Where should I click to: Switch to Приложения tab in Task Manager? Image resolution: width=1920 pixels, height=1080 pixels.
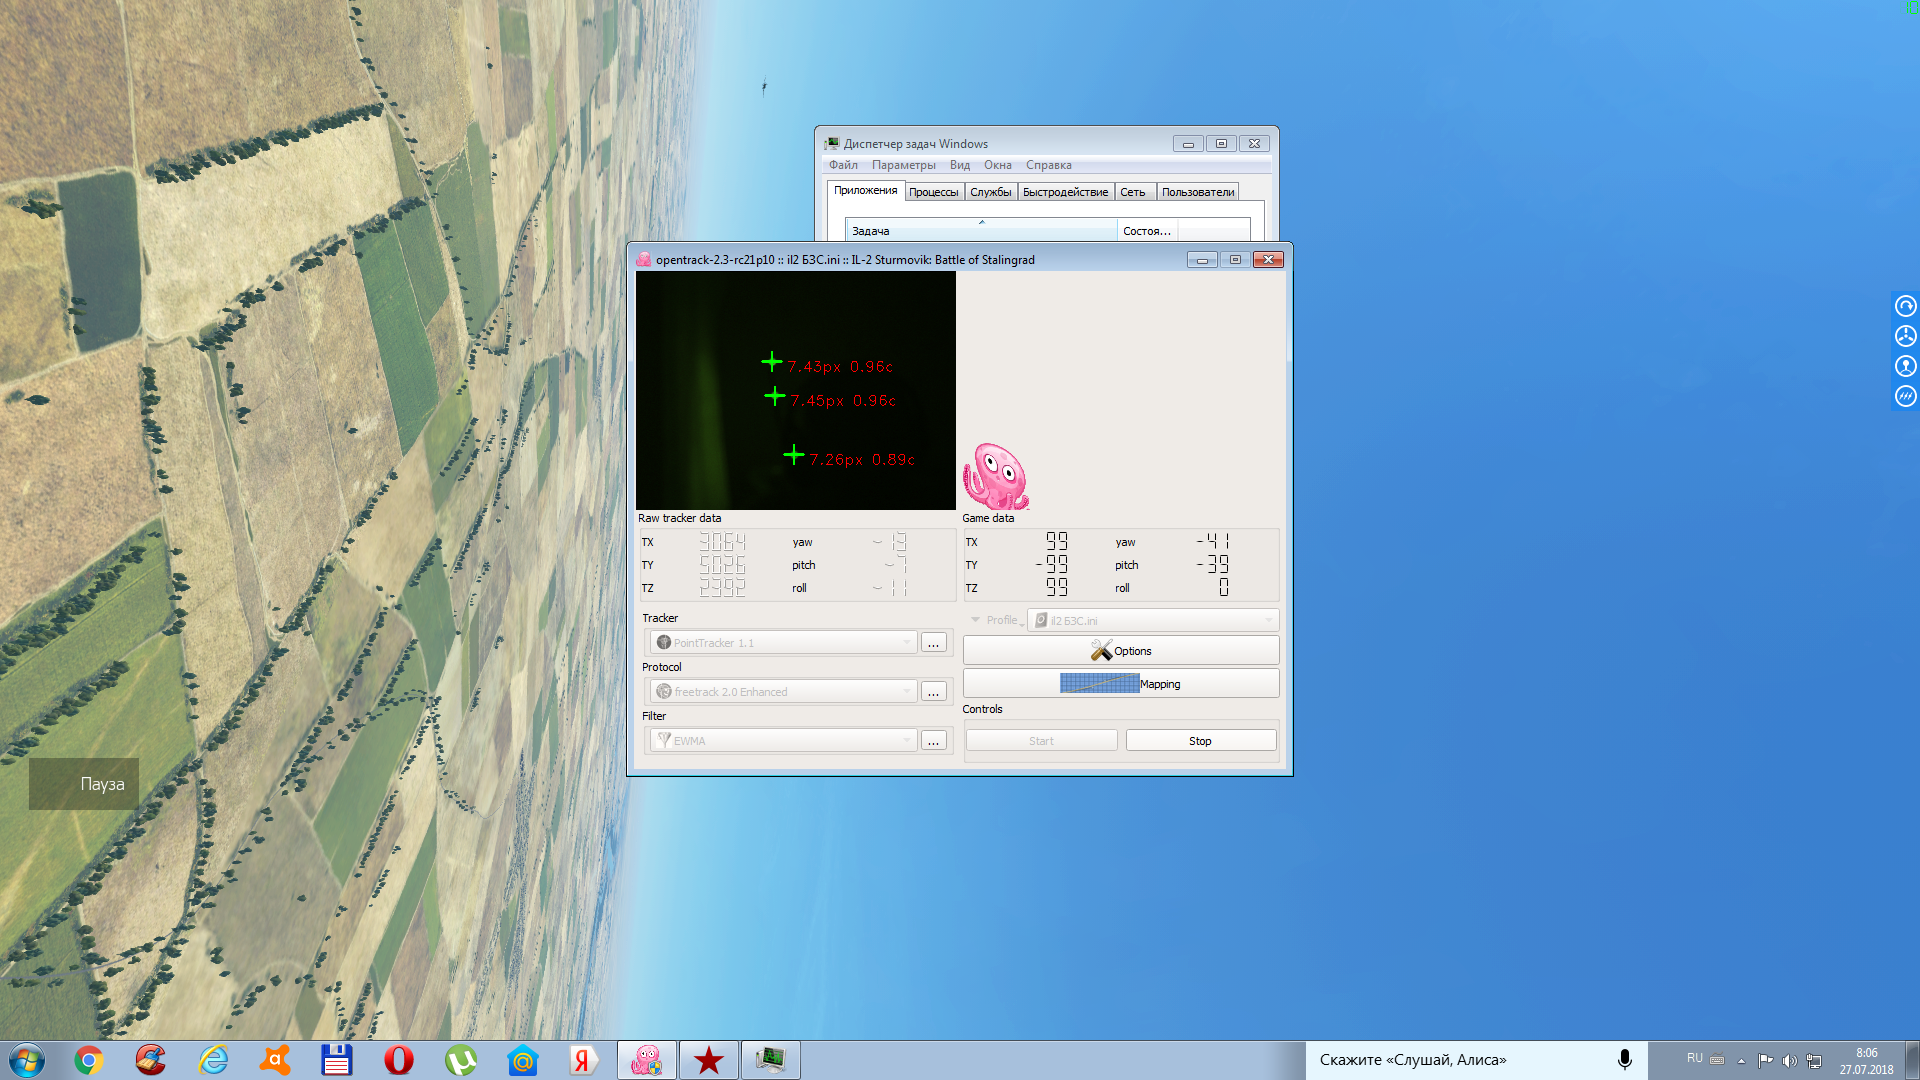[866, 191]
